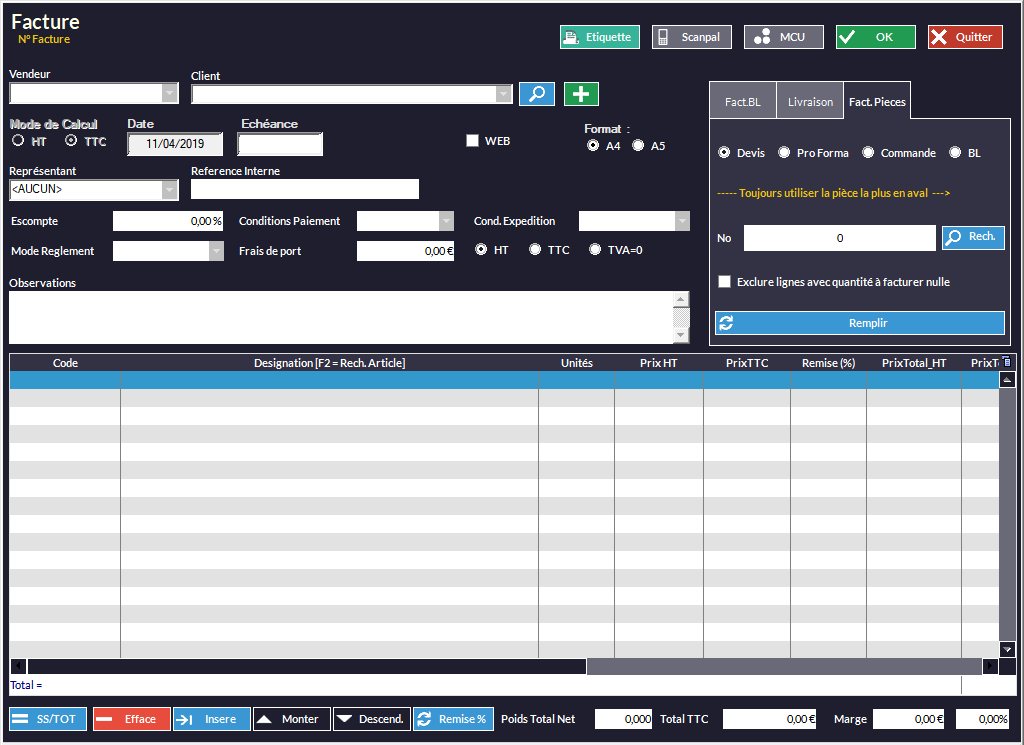Click the MCU button

coord(783,37)
